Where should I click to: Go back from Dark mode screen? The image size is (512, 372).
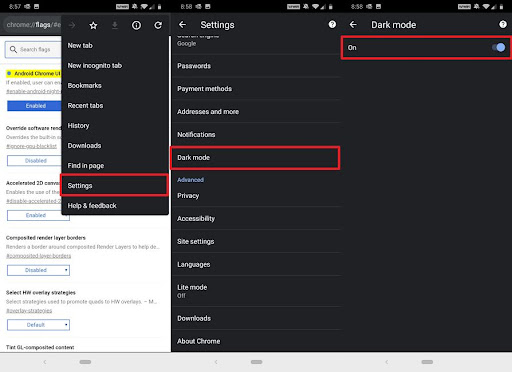coord(353,25)
